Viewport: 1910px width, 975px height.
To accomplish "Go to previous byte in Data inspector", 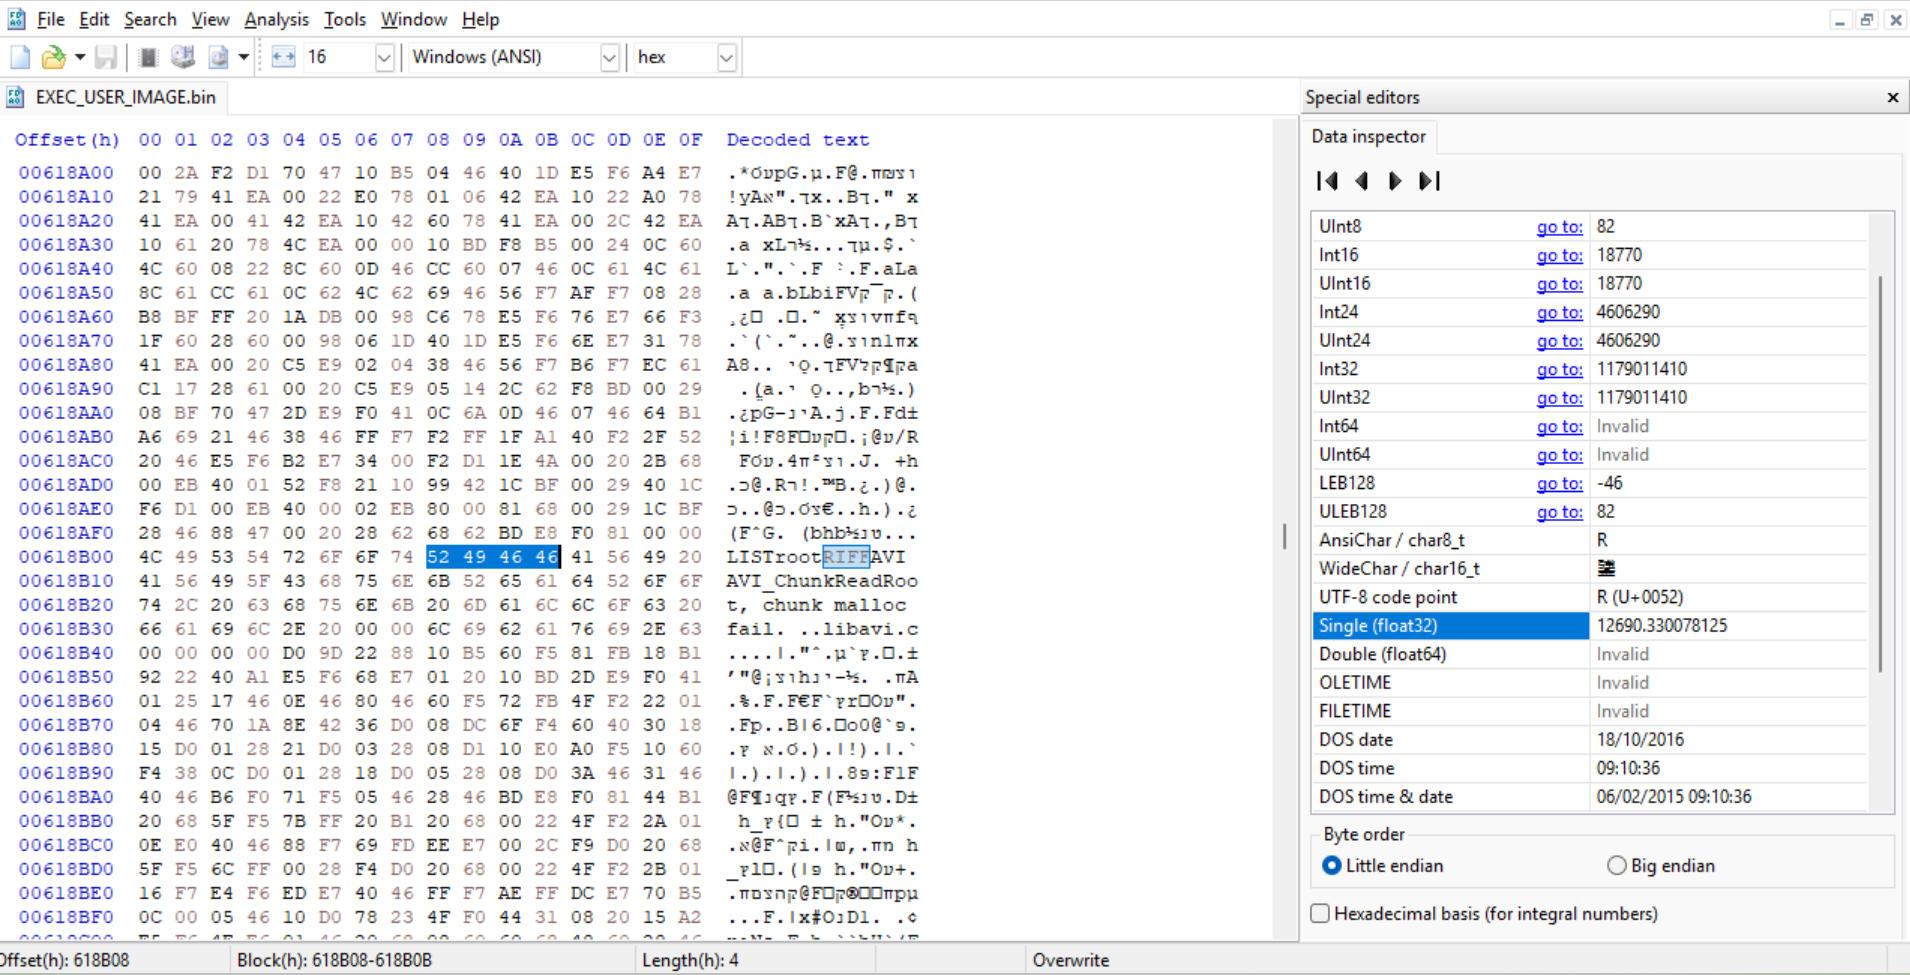I will tap(1361, 181).
